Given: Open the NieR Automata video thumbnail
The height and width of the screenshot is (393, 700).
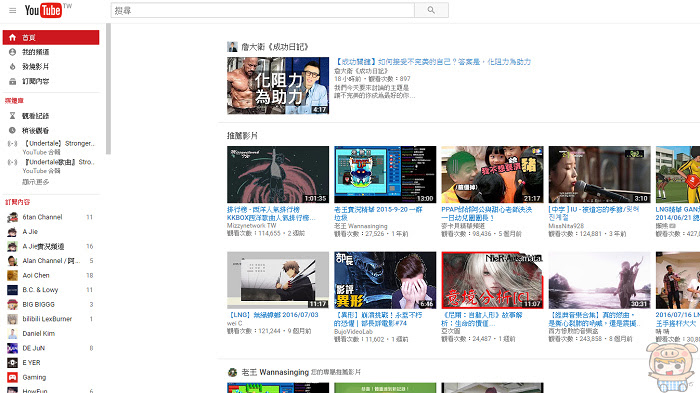Looking at the screenshot, I should point(492,280).
